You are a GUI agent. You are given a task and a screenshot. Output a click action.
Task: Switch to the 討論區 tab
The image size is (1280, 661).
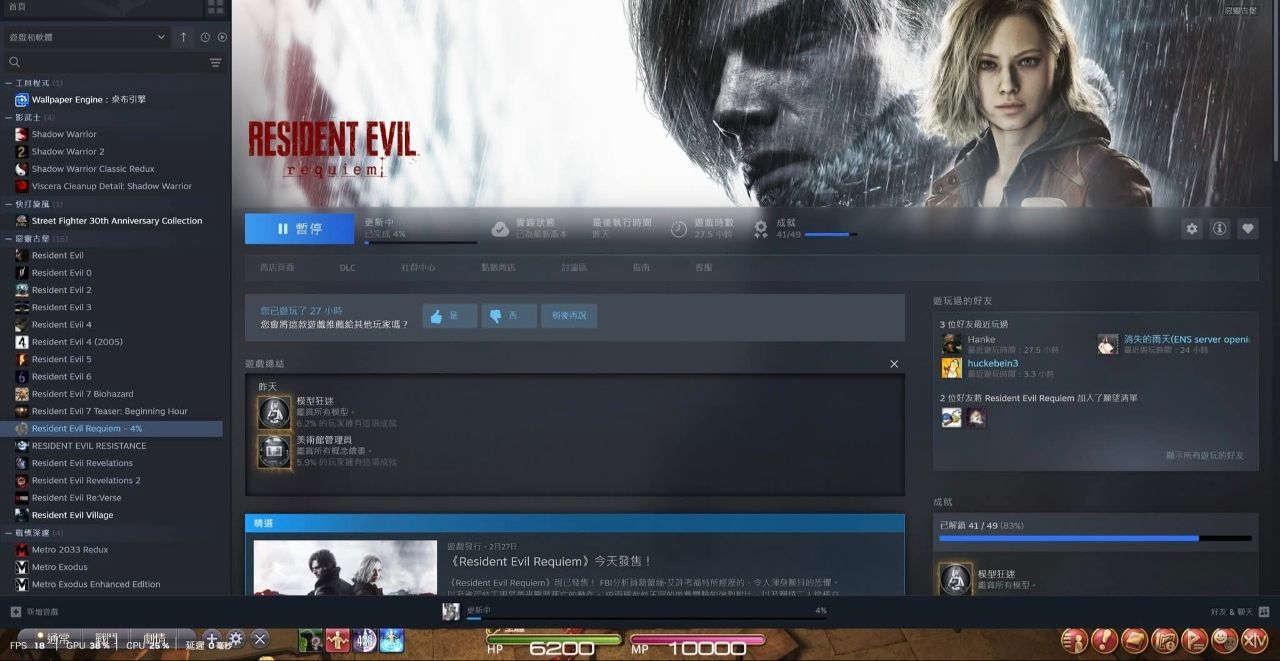point(574,268)
